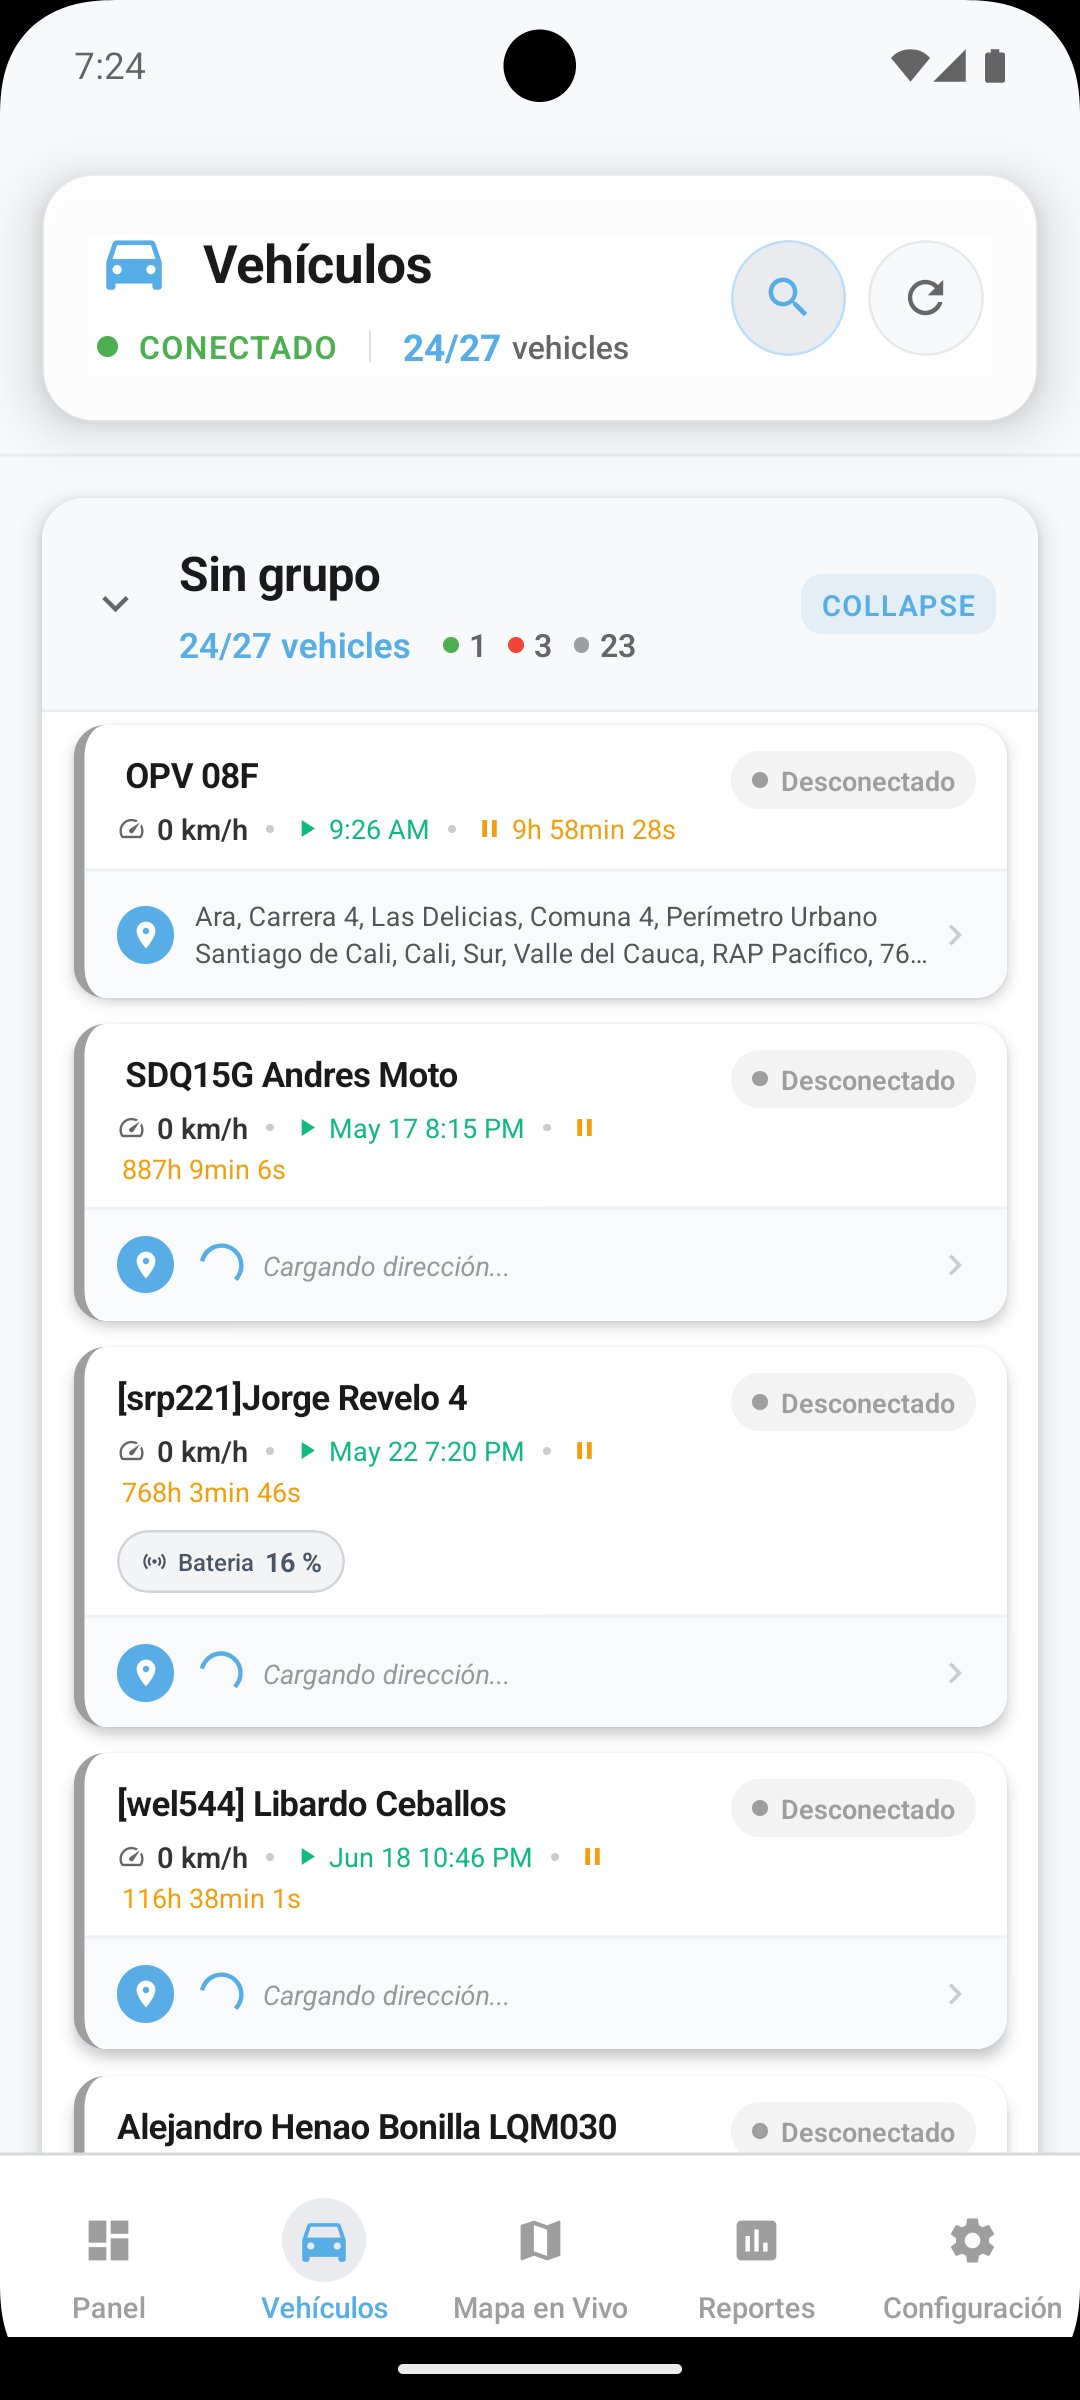Tap location pin on OPV 08F card
1080x2400 pixels.
pyautogui.click(x=146, y=935)
